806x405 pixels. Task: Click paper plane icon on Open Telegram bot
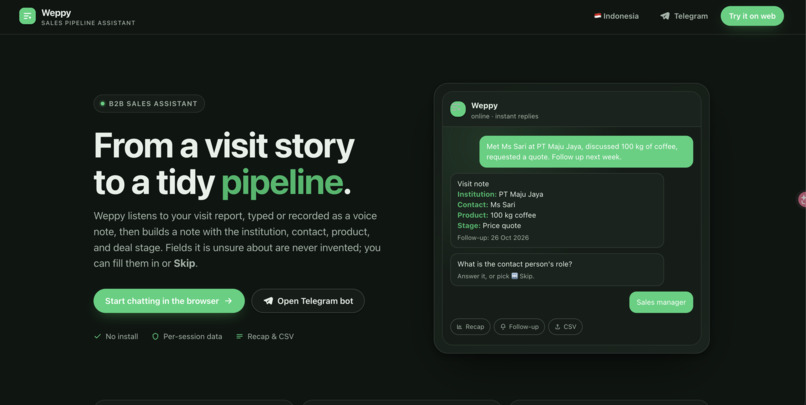tap(268, 301)
